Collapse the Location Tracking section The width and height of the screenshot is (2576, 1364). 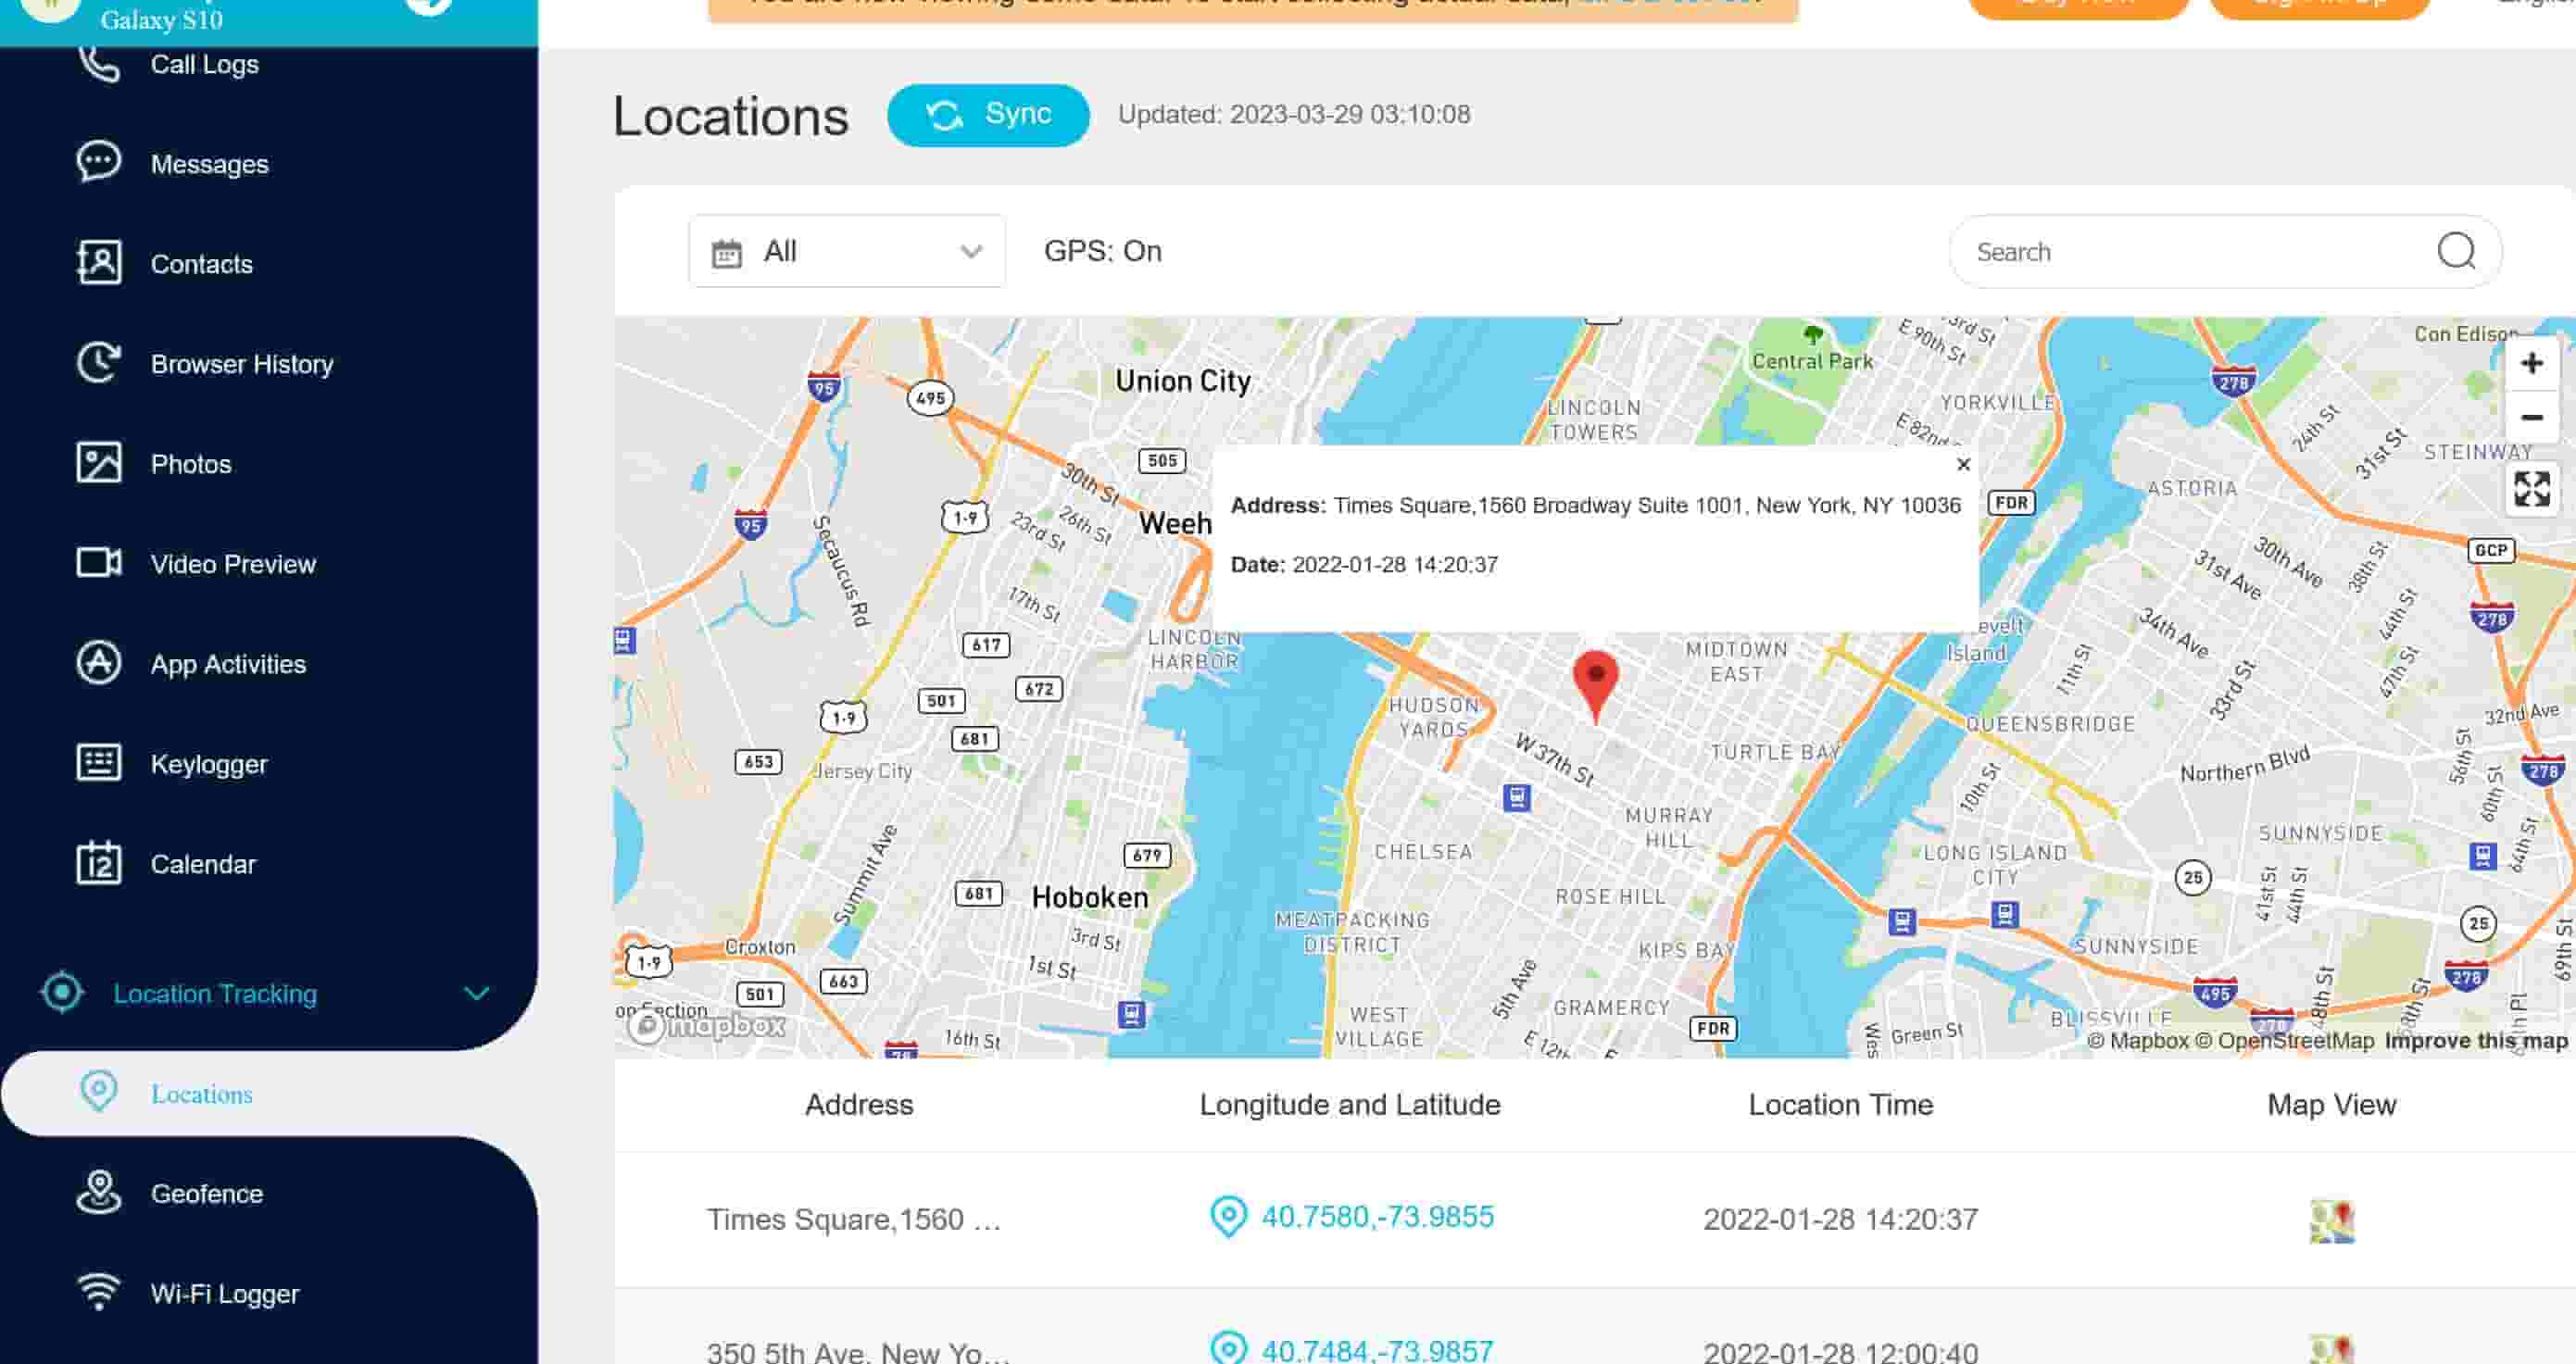coord(476,993)
